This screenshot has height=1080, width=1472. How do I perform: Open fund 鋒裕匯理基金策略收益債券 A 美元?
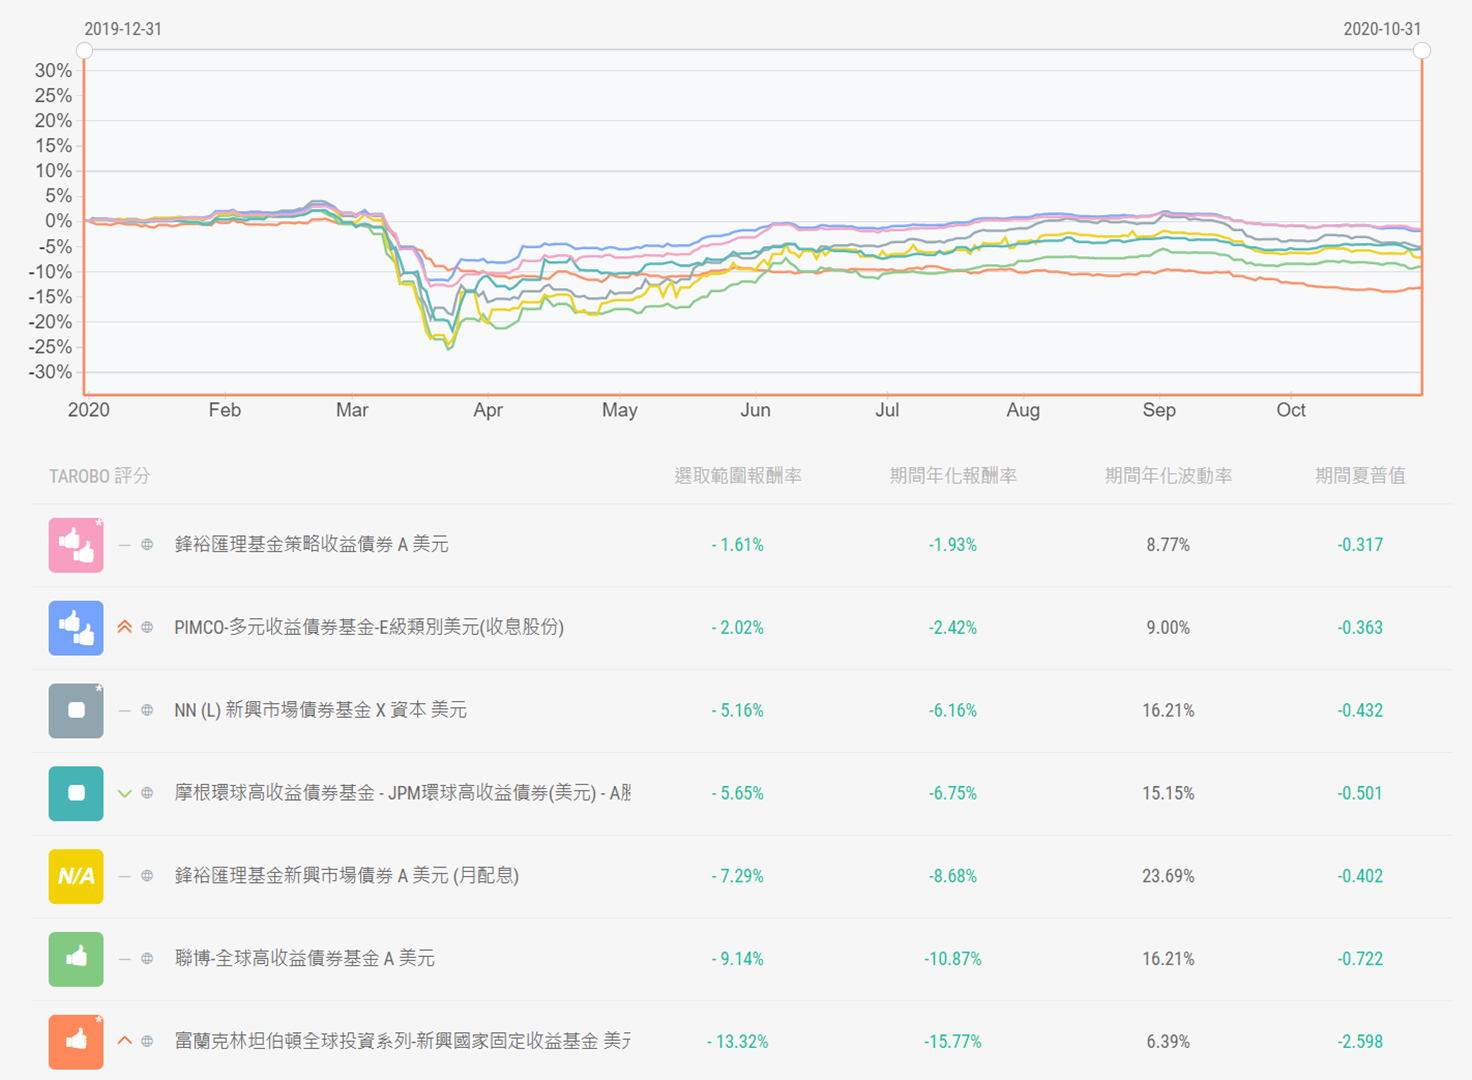click(312, 545)
